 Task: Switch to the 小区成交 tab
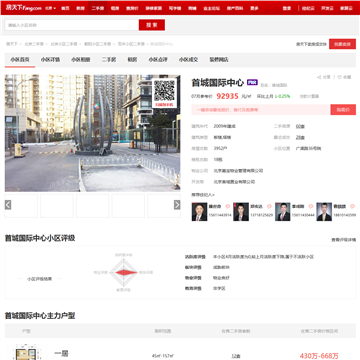pos(188,60)
